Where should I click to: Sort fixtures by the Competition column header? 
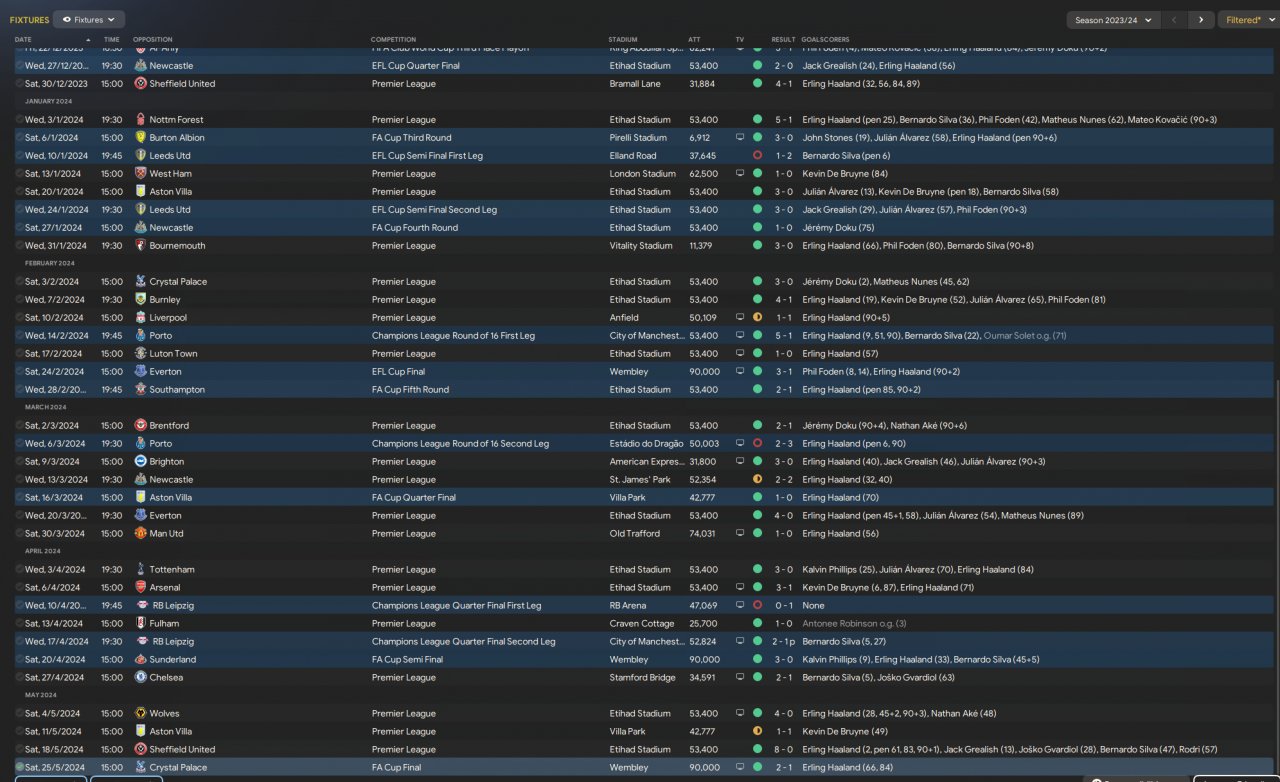pyautogui.click(x=393, y=40)
